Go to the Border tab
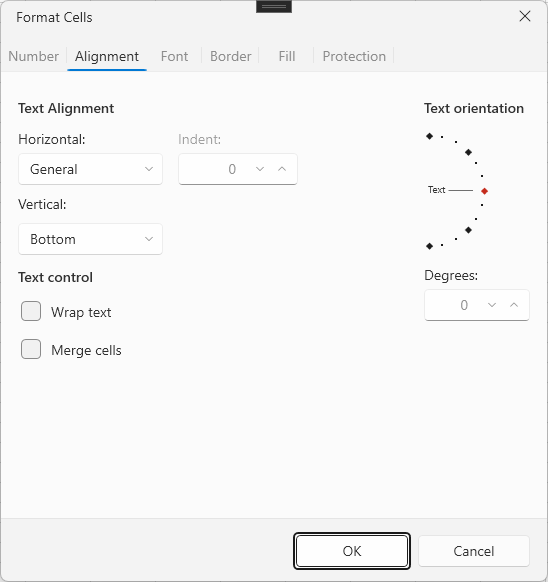The image size is (548, 582). coord(231,56)
